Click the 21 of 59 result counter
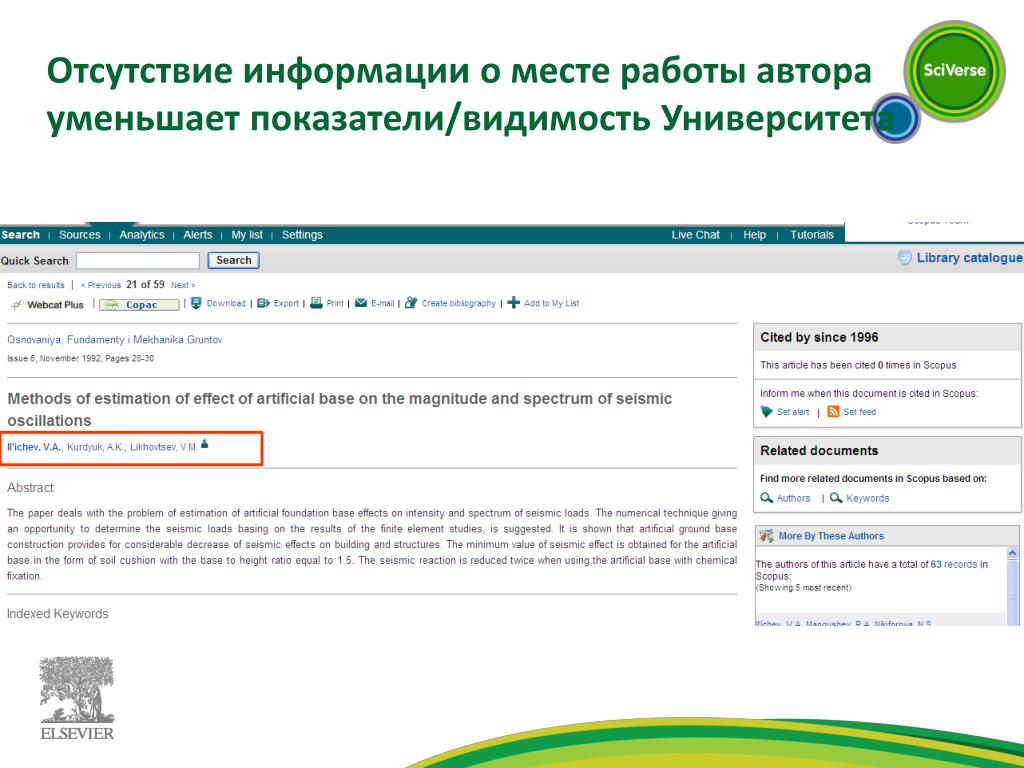Viewport: 1024px width, 768px height. click(145, 284)
